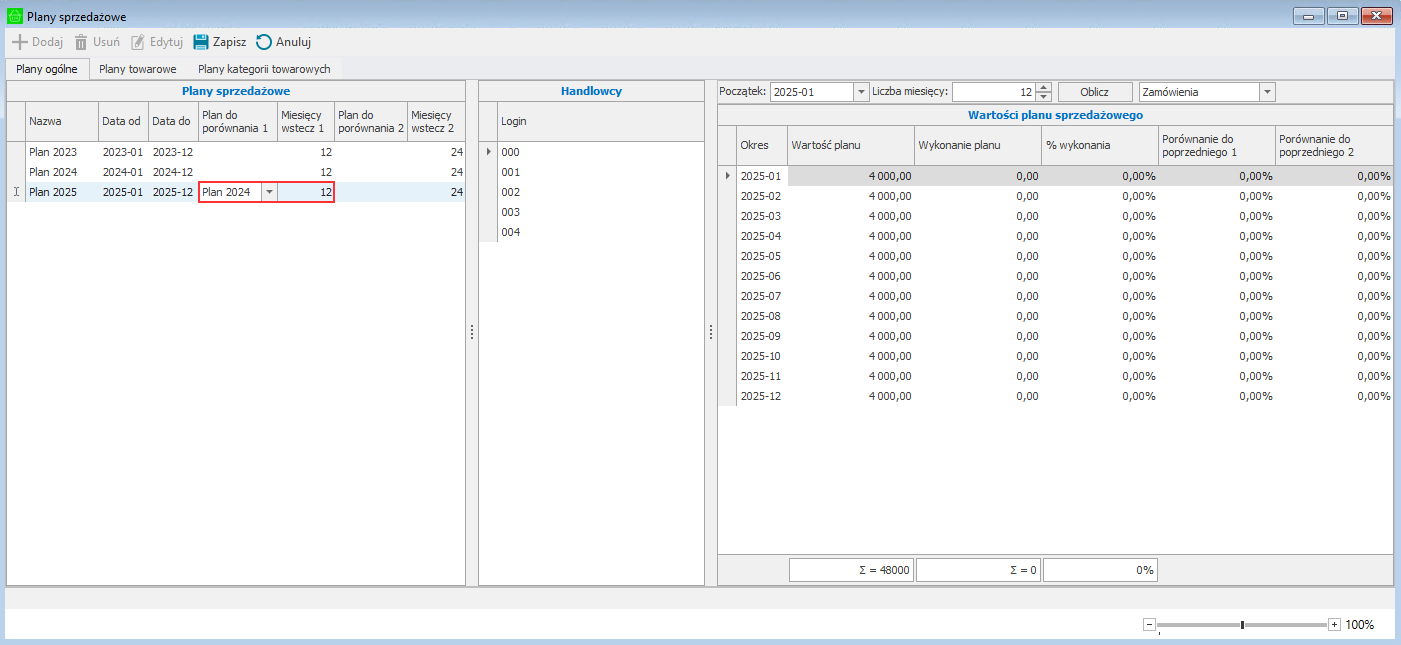Select the Plany ogólne tab
The image size is (1401, 645).
coord(47,69)
